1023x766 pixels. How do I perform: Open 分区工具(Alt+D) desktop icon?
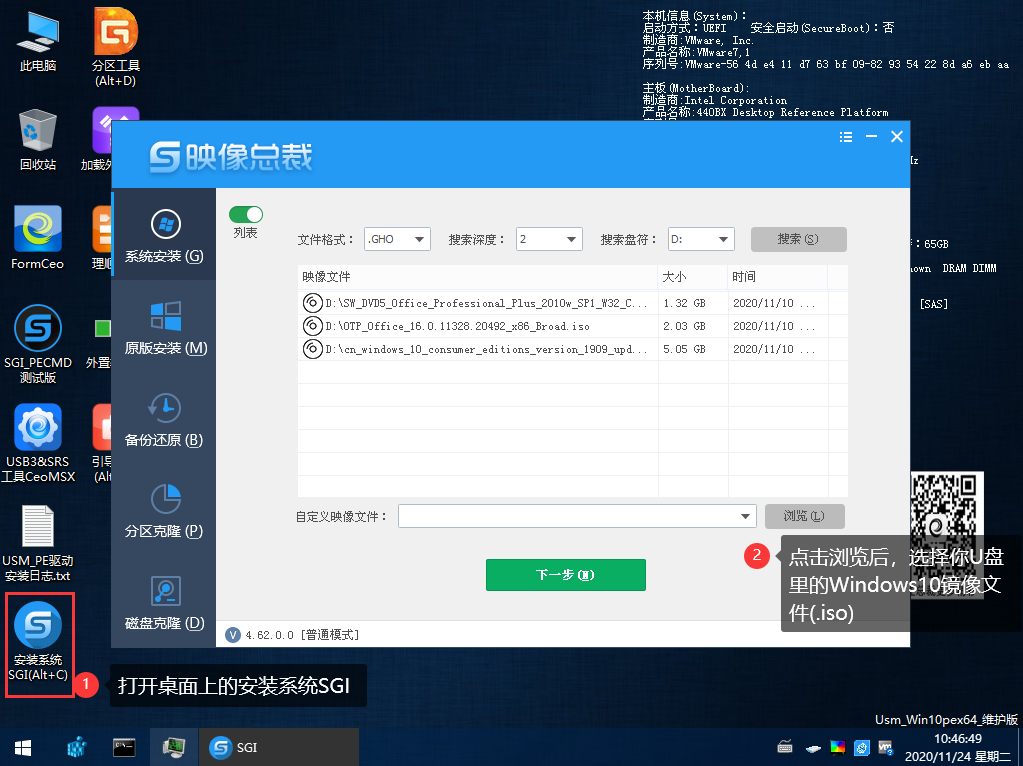115,47
